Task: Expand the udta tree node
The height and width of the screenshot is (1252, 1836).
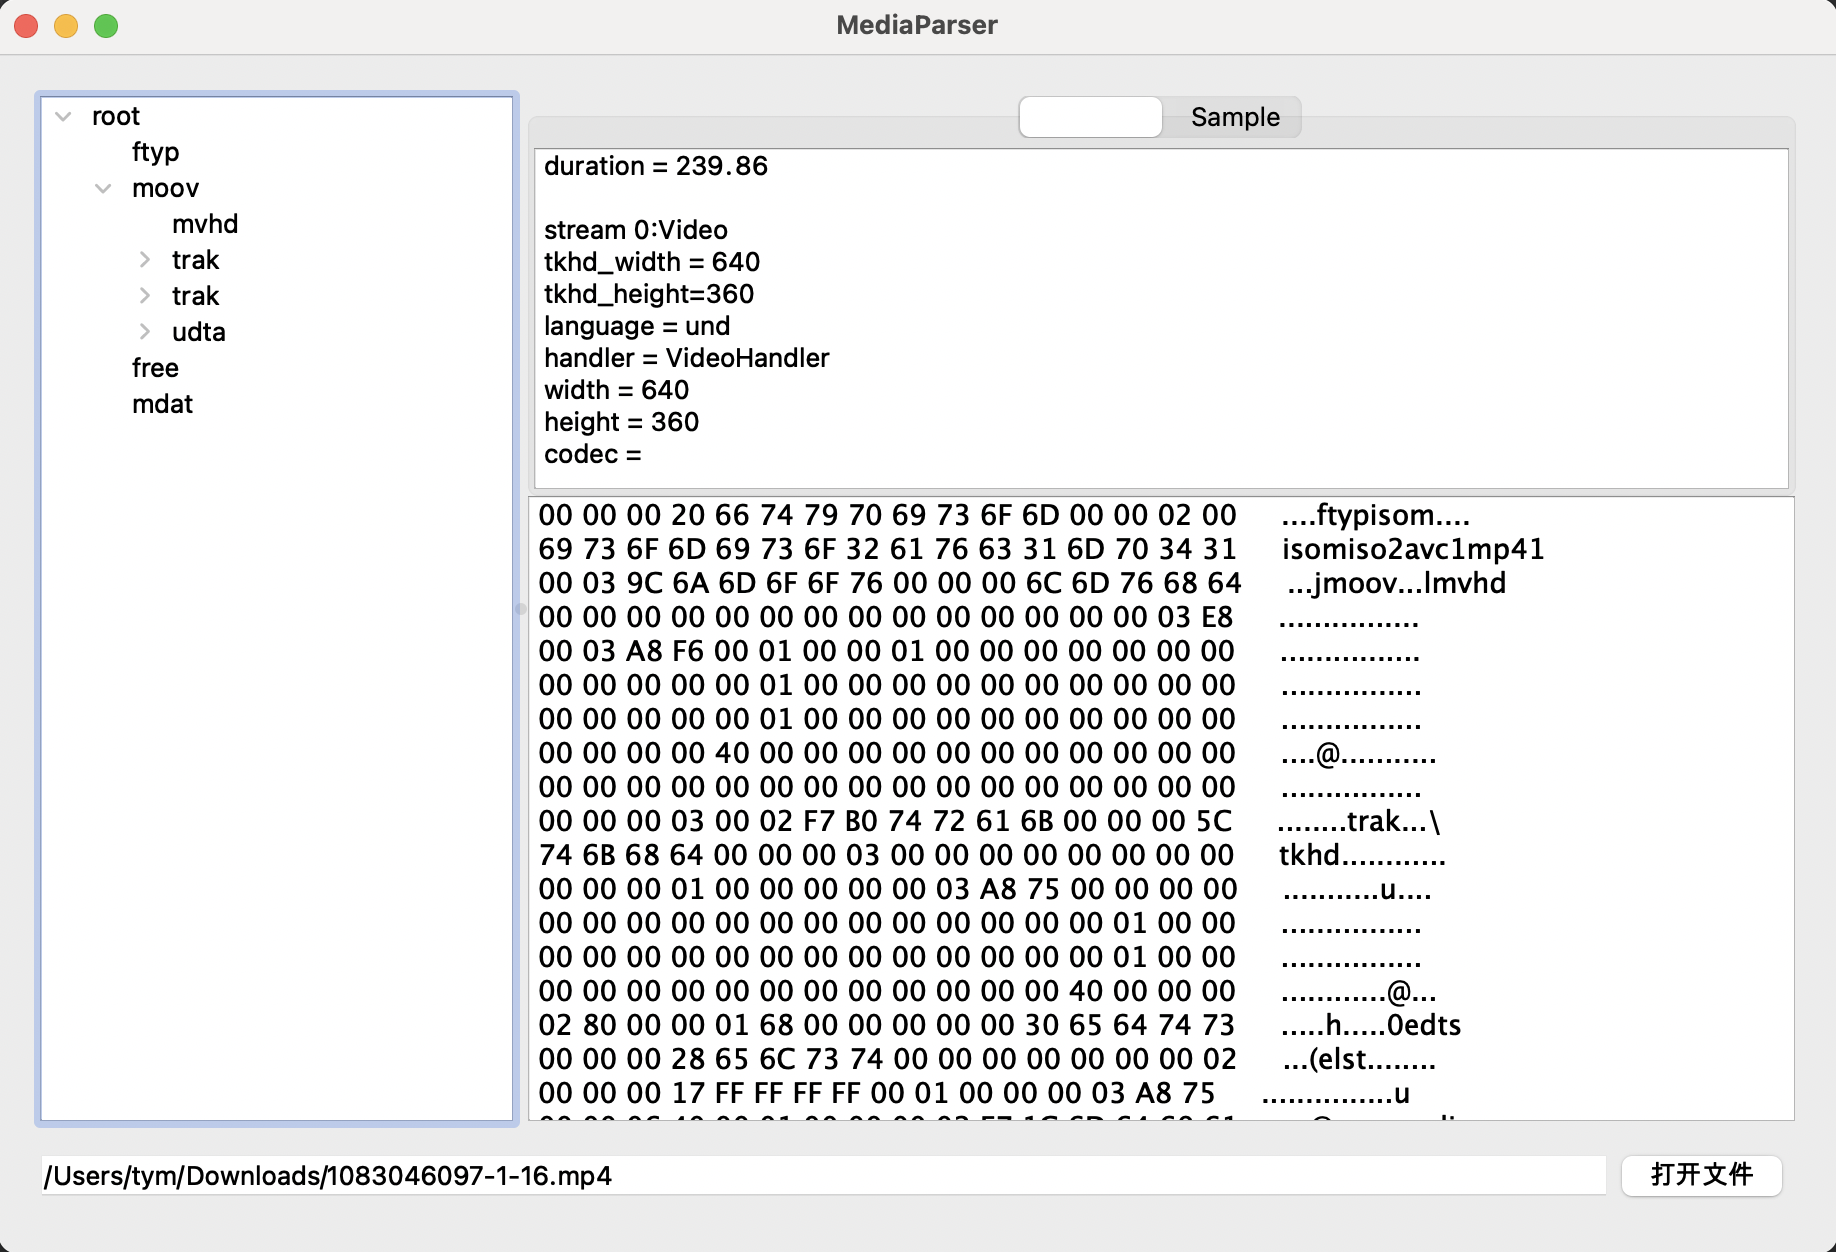Action: click(143, 331)
